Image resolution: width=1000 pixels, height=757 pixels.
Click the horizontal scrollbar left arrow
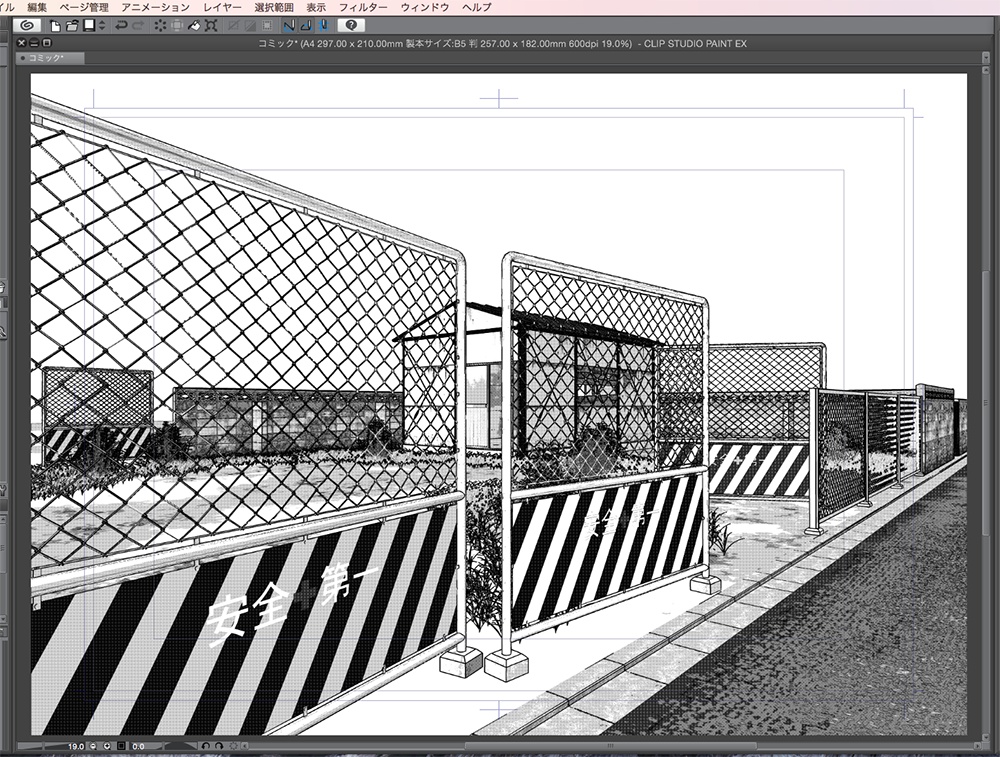tap(245, 746)
